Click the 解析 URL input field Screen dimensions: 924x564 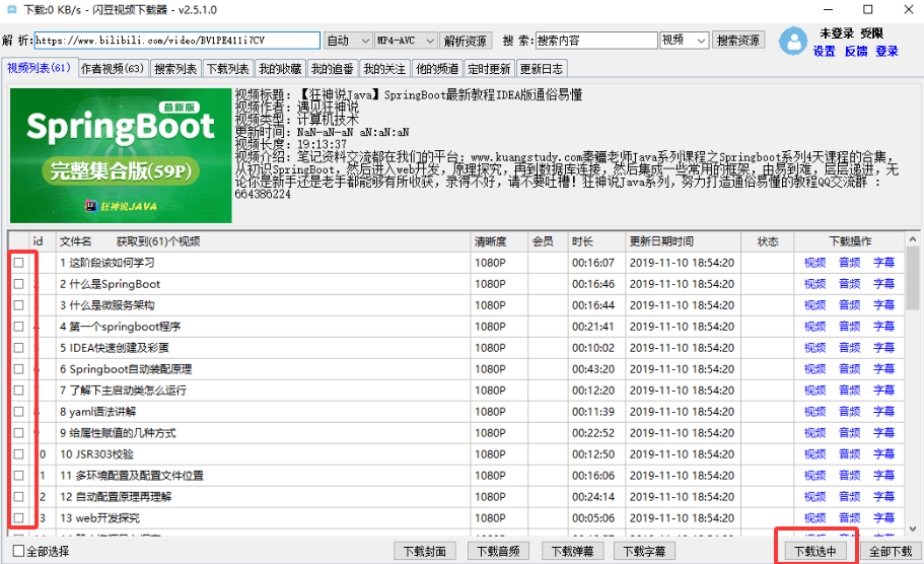point(177,41)
